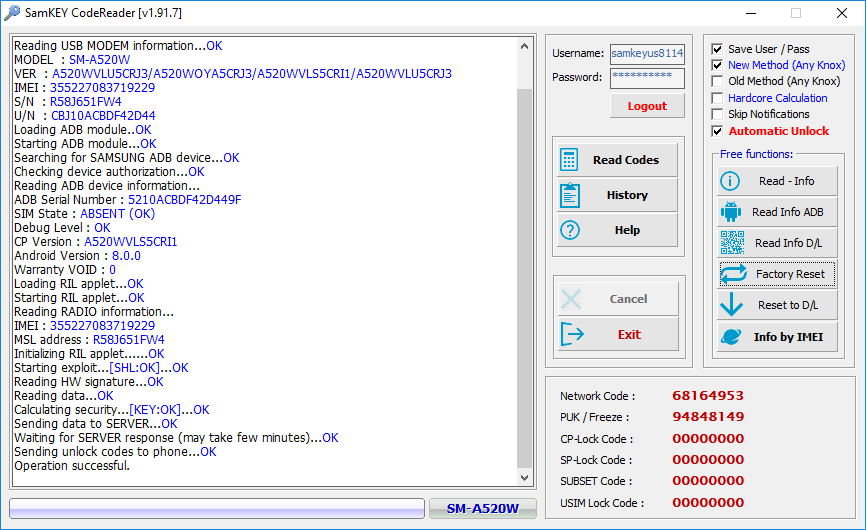The image size is (866, 530).
Task: Disable the Automatic Unlock checkbox
Action: (717, 131)
